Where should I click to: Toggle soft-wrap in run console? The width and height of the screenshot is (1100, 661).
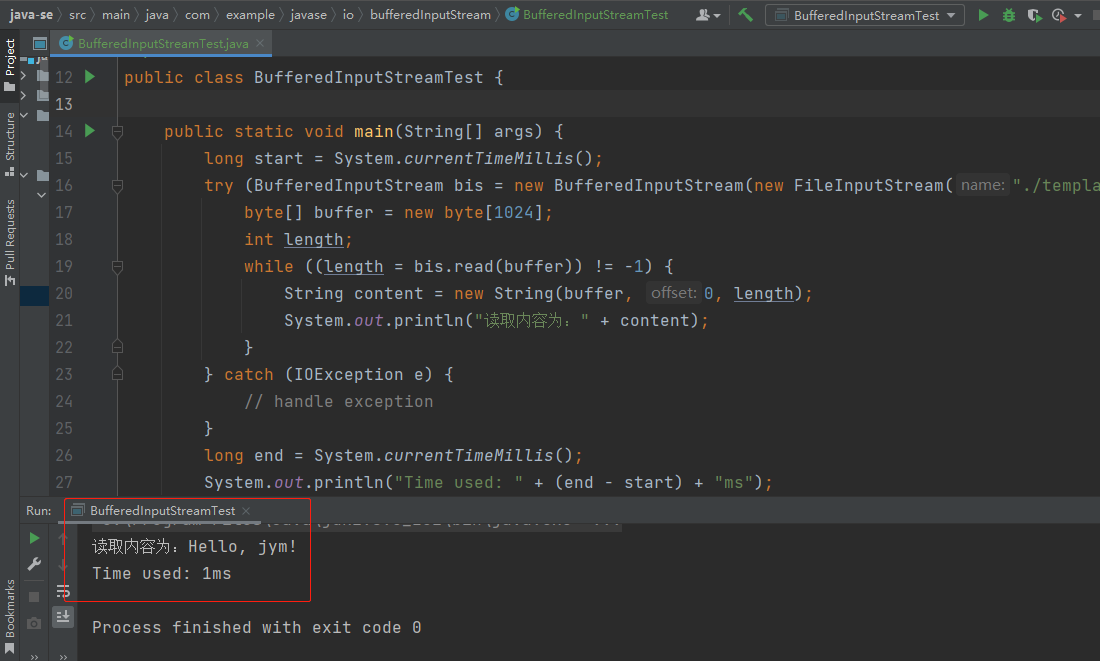coord(63,591)
